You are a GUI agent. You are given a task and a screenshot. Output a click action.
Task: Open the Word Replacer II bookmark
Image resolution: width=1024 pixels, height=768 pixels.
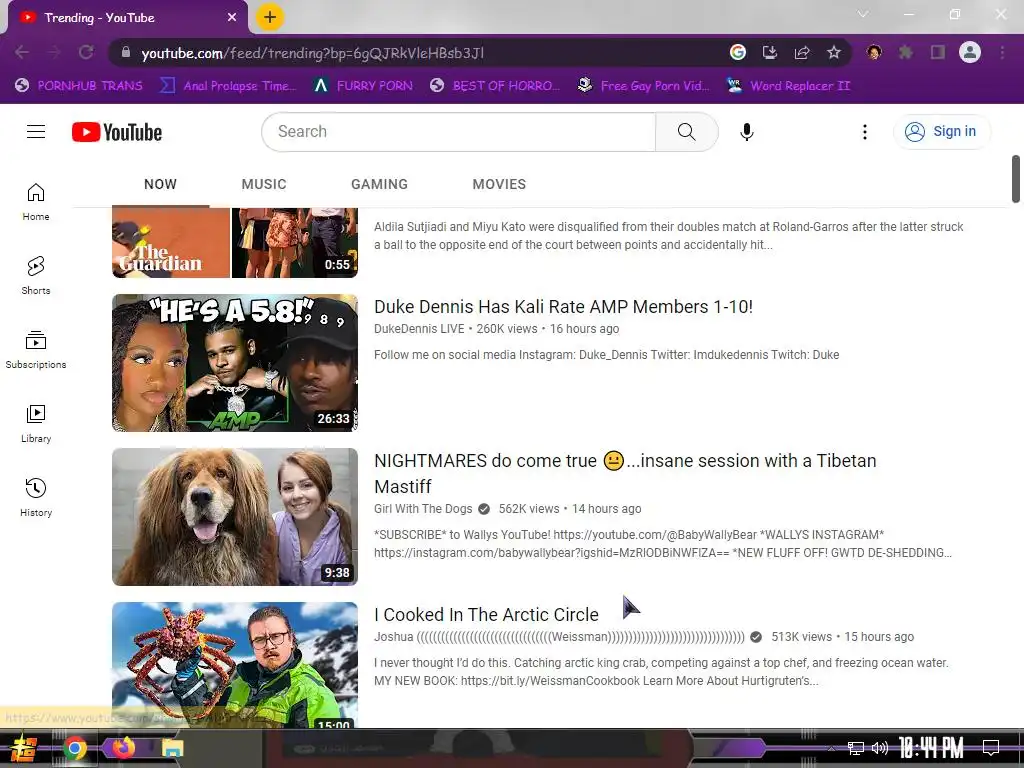[788, 86]
